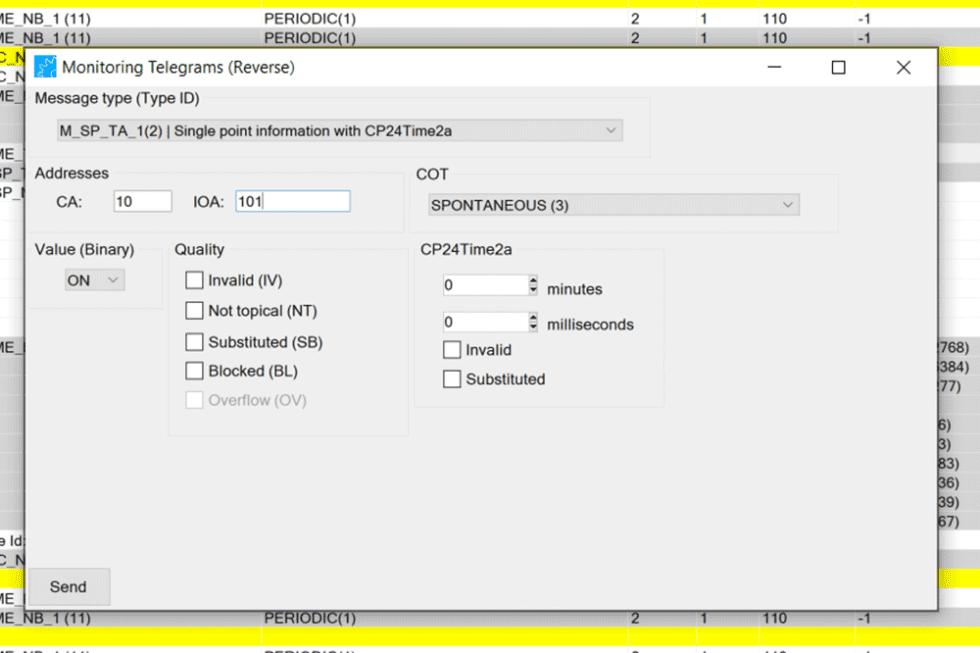Enable the Invalid flag under CP24Time2a
Image resolution: width=980 pixels, height=653 pixels.
pos(451,350)
